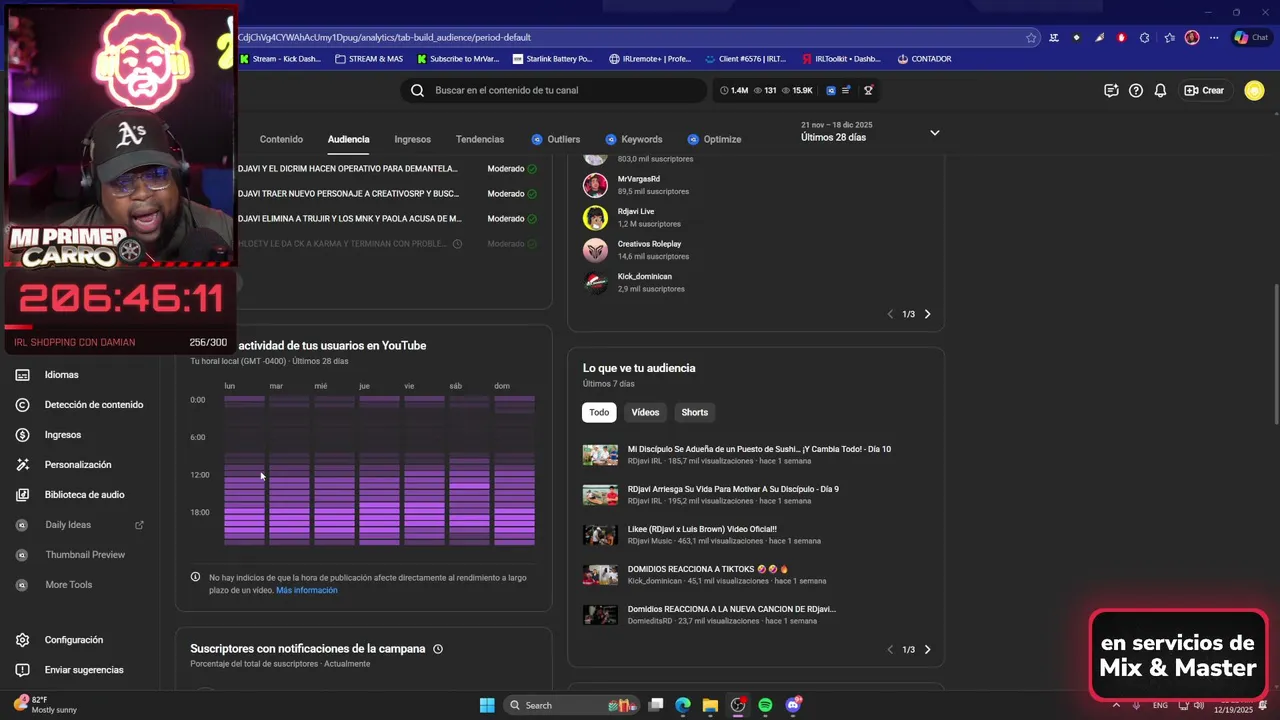1280x720 pixels.
Task: Open the Copilot Chat button
Action: (1251, 38)
